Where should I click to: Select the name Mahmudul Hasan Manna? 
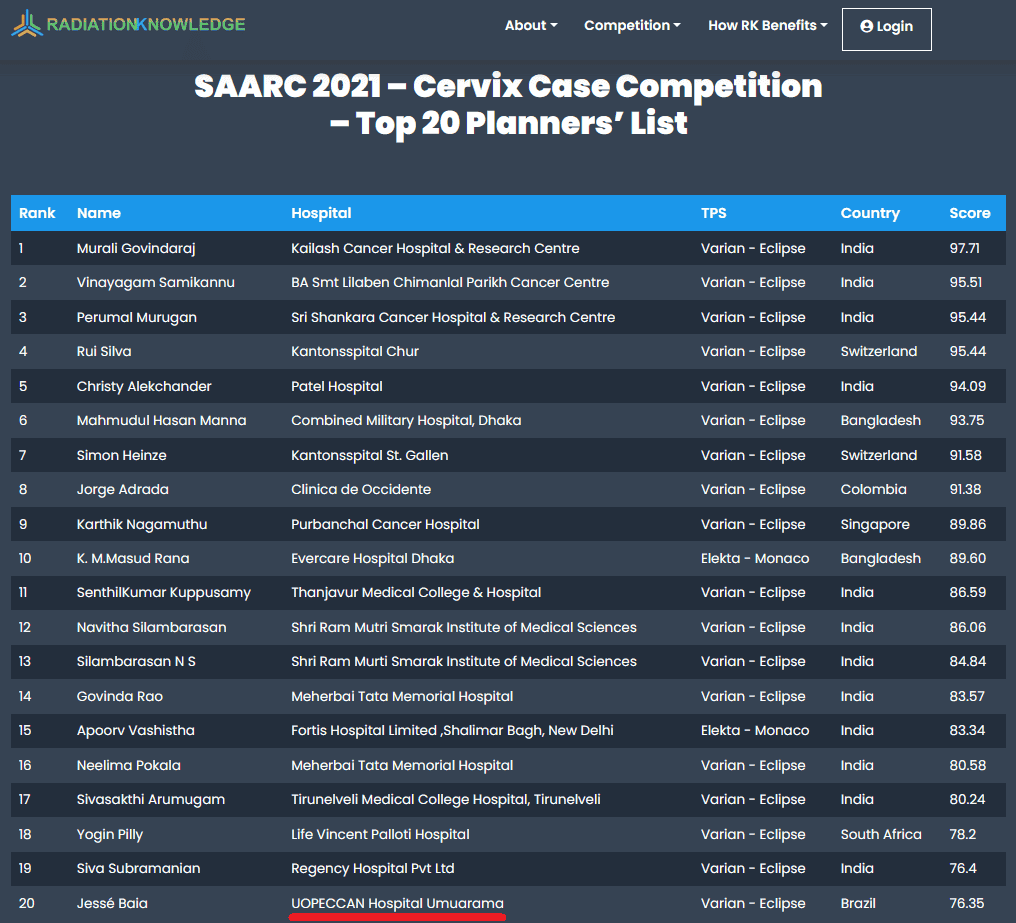(x=161, y=421)
